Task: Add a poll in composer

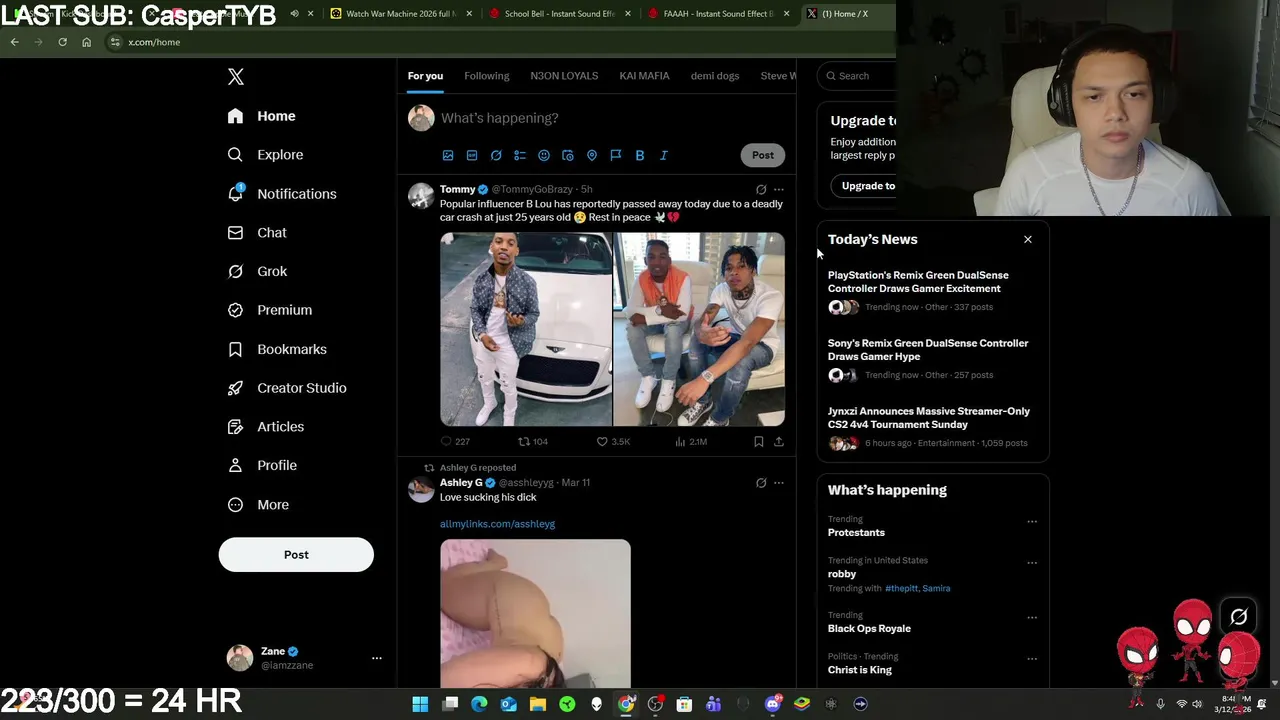Action: pyautogui.click(x=520, y=156)
